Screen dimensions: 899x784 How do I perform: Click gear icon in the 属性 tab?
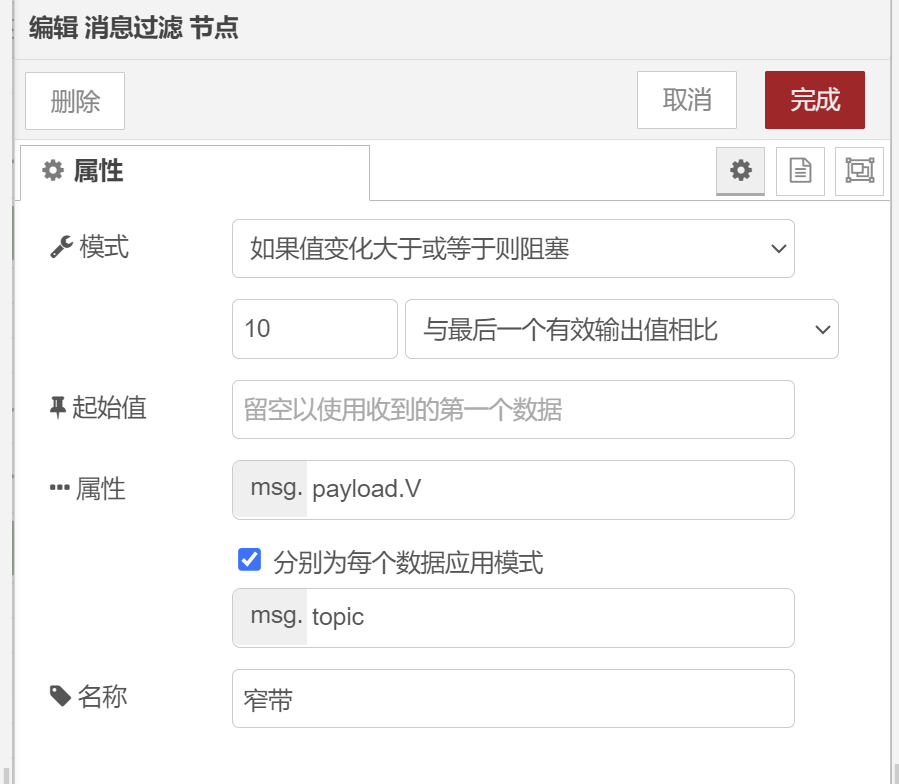(53, 171)
